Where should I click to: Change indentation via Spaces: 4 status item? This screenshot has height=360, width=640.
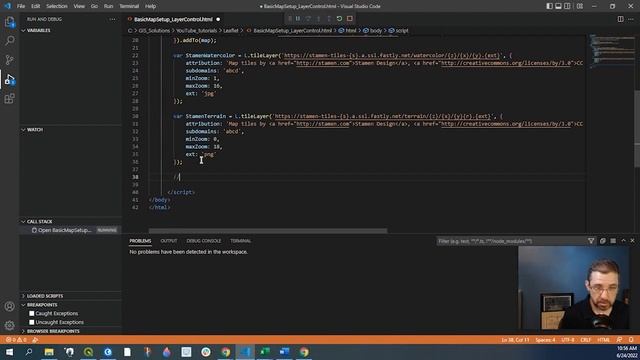(545, 340)
